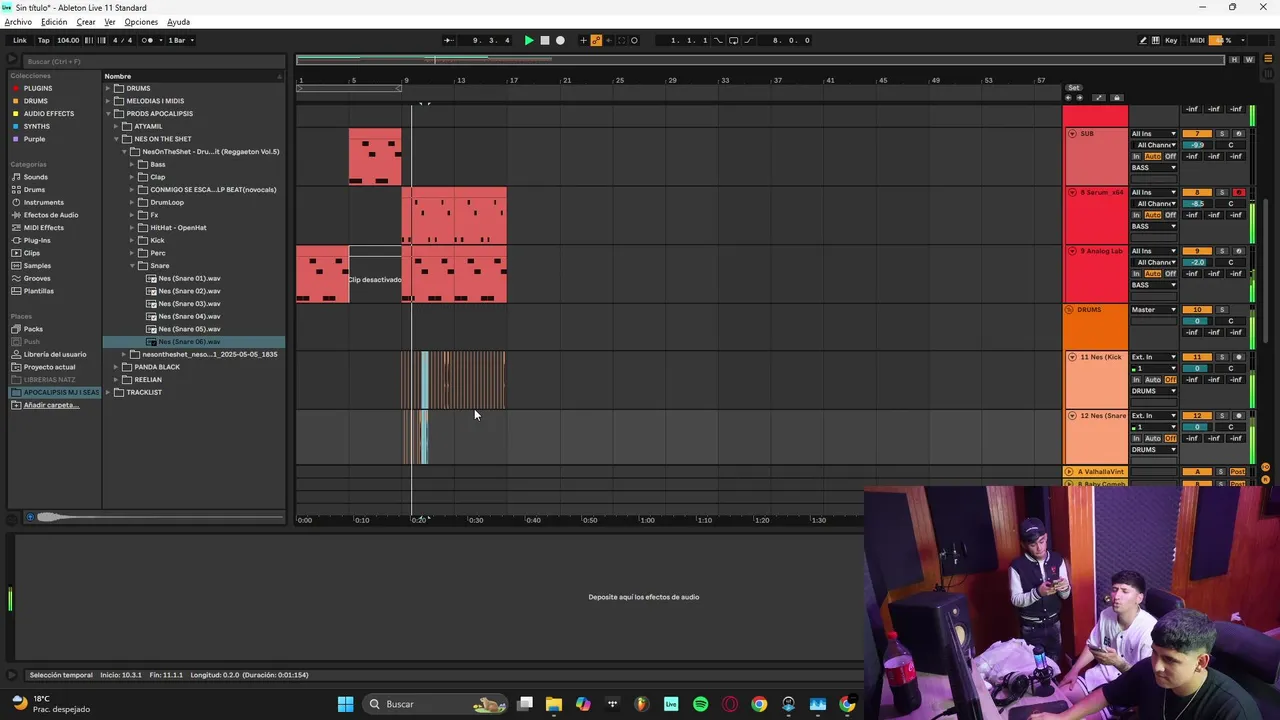Open Librería del usuario place

point(55,354)
